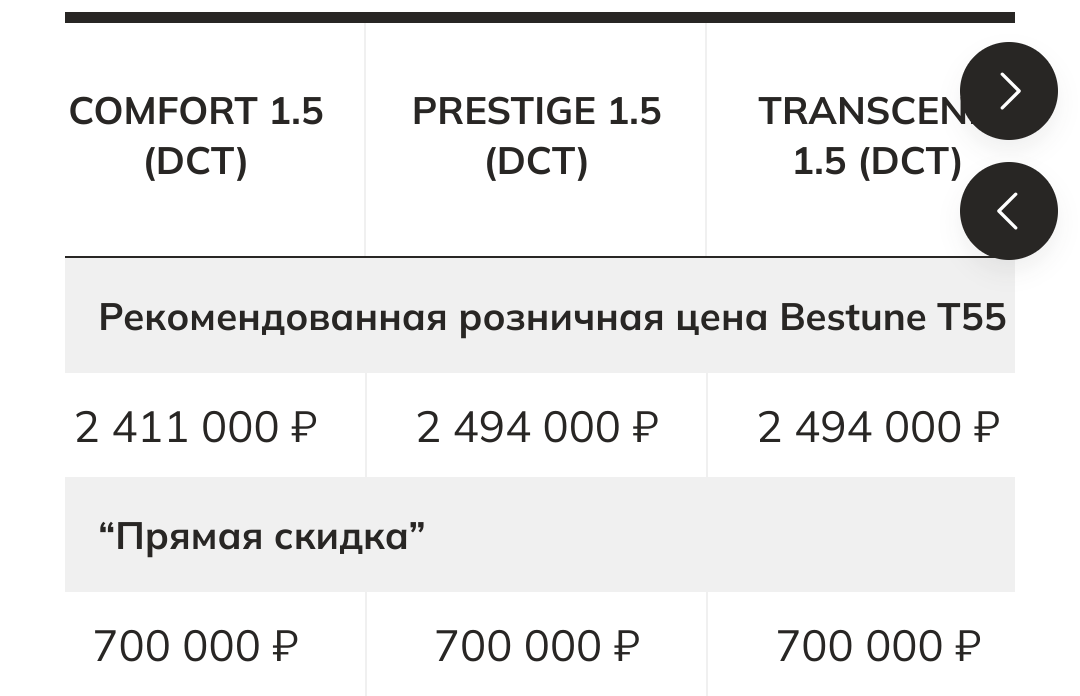This screenshot has width=1080, height=696.
Task: Click the right arrow to show next trims
Action: coord(1008,91)
